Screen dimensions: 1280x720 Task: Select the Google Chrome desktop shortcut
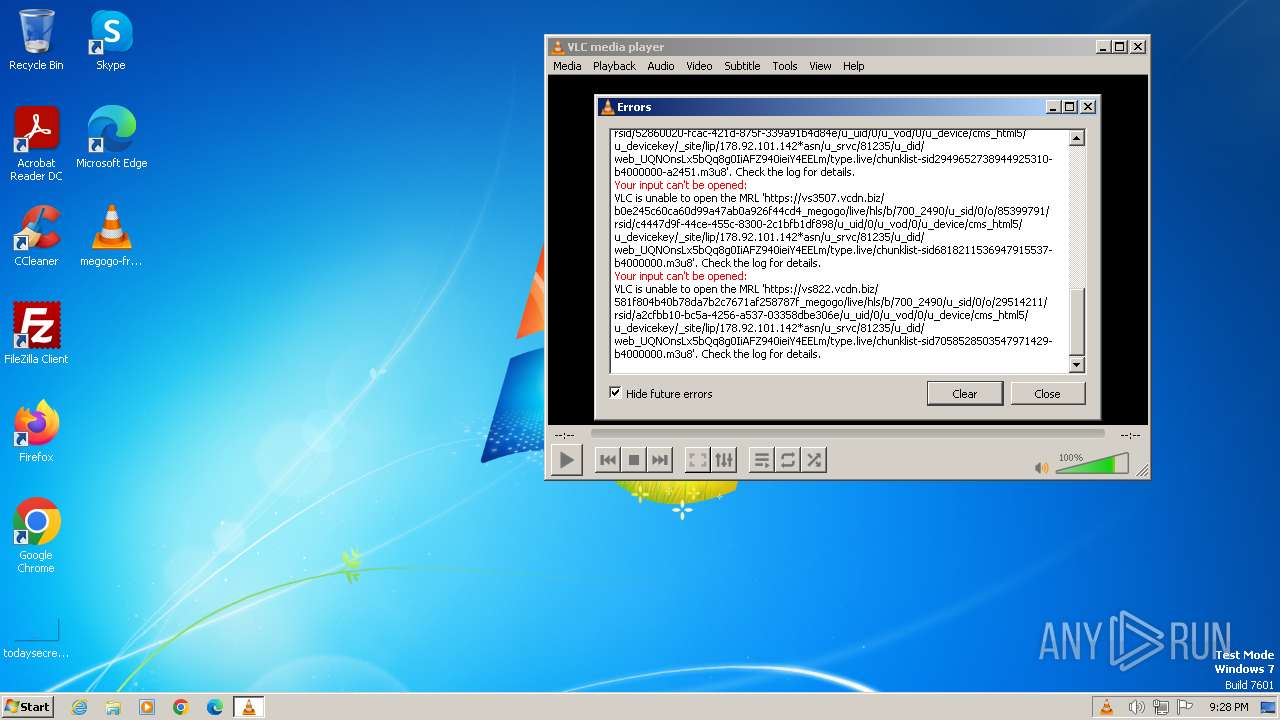point(36,537)
